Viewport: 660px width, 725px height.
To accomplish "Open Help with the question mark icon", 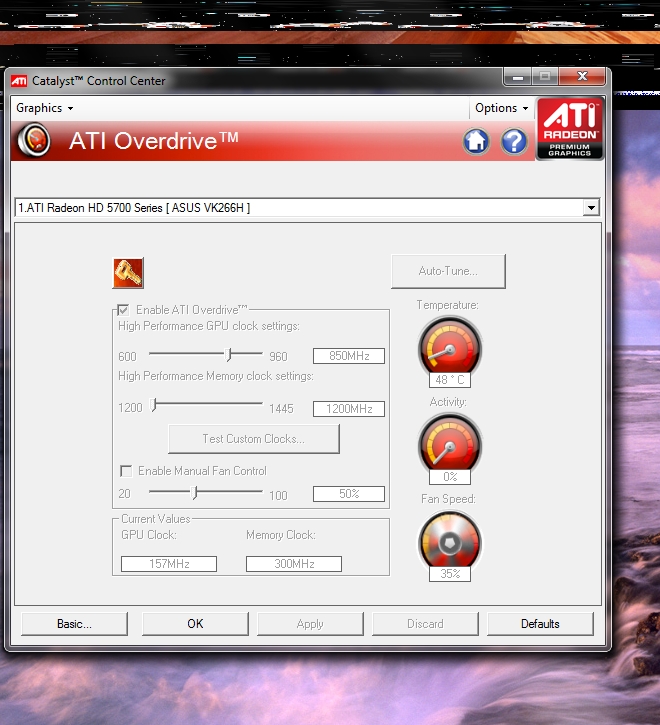I will click(514, 141).
